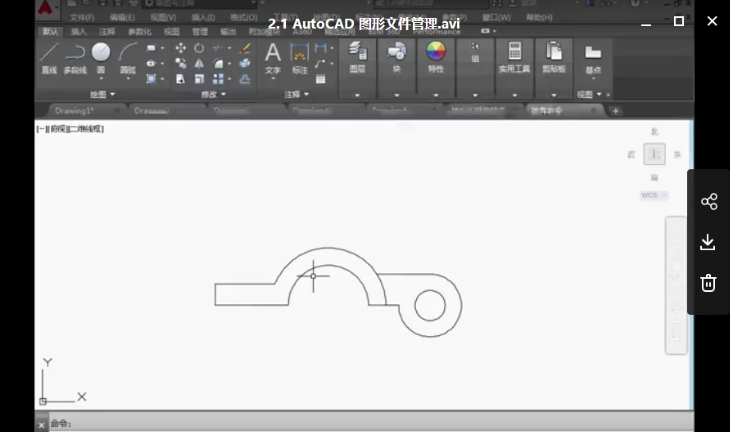
Task: Expand the Properties (特性) panel arrow
Action: 436,95
